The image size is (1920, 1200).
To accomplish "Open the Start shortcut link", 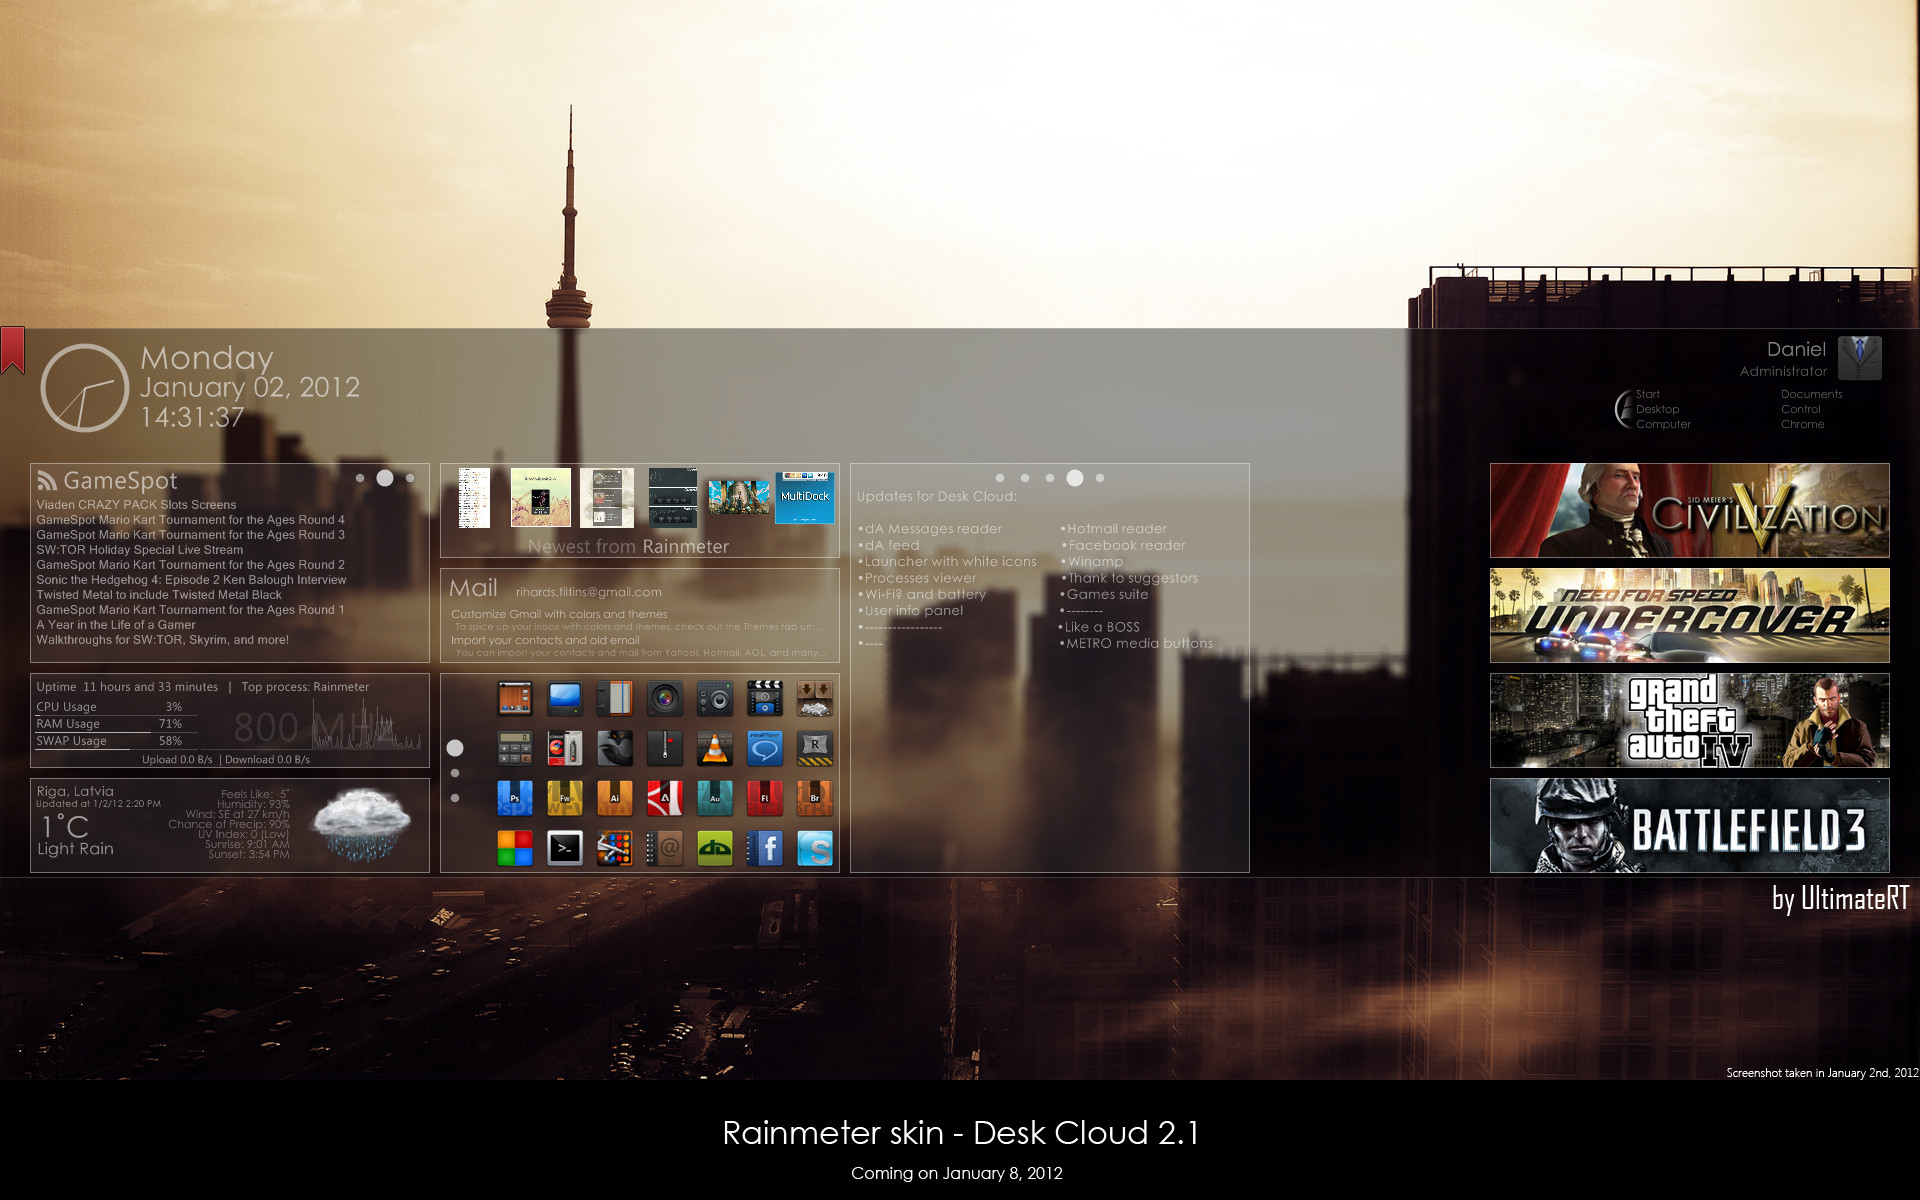I will pyautogui.click(x=1648, y=394).
